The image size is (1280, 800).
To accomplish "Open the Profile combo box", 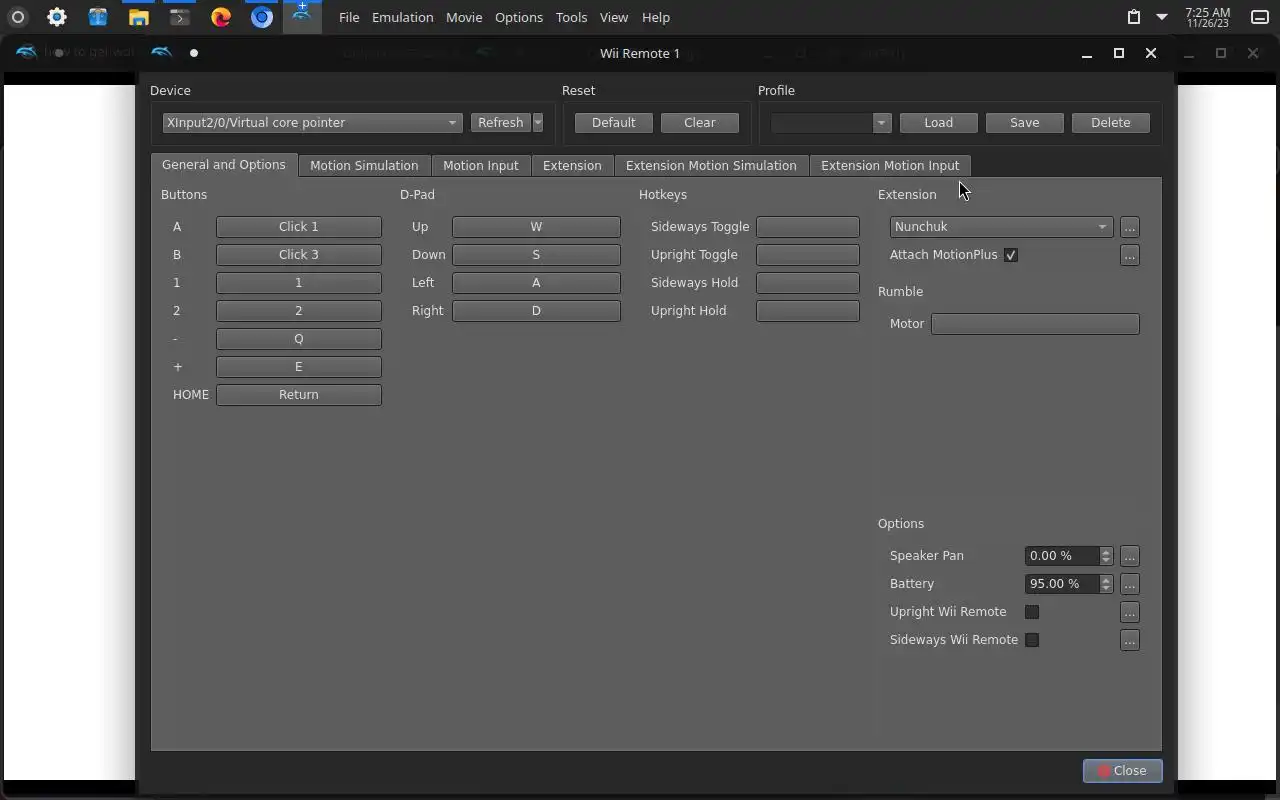I will pyautogui.click(x=830, y=123).
